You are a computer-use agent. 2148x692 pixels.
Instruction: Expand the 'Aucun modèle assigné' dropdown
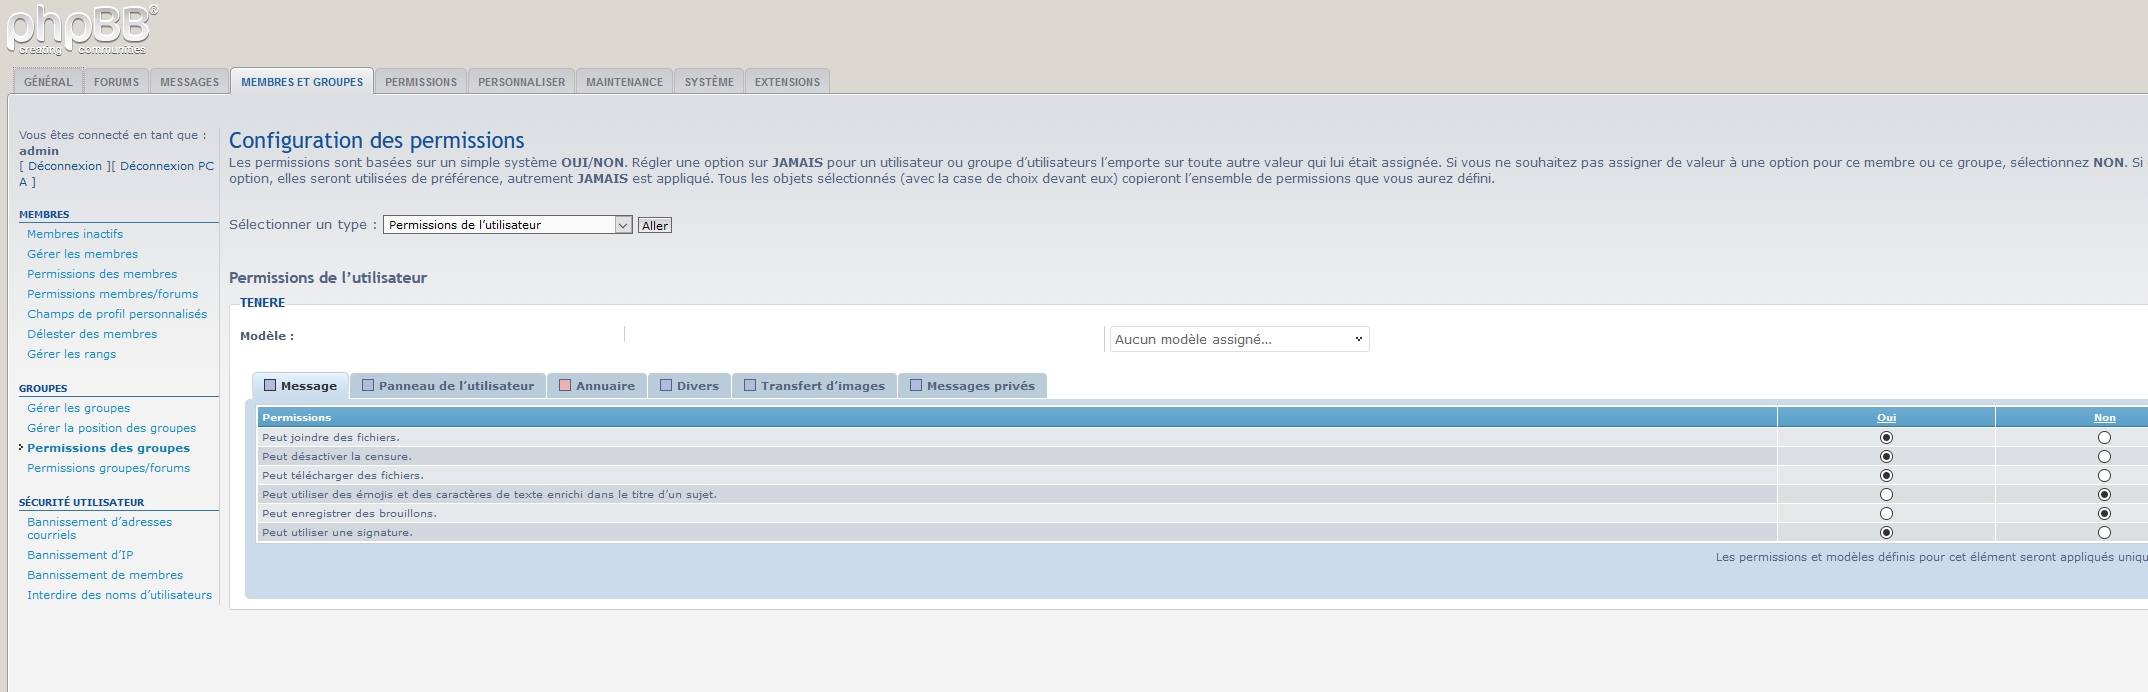click(x=1238, y=339)
